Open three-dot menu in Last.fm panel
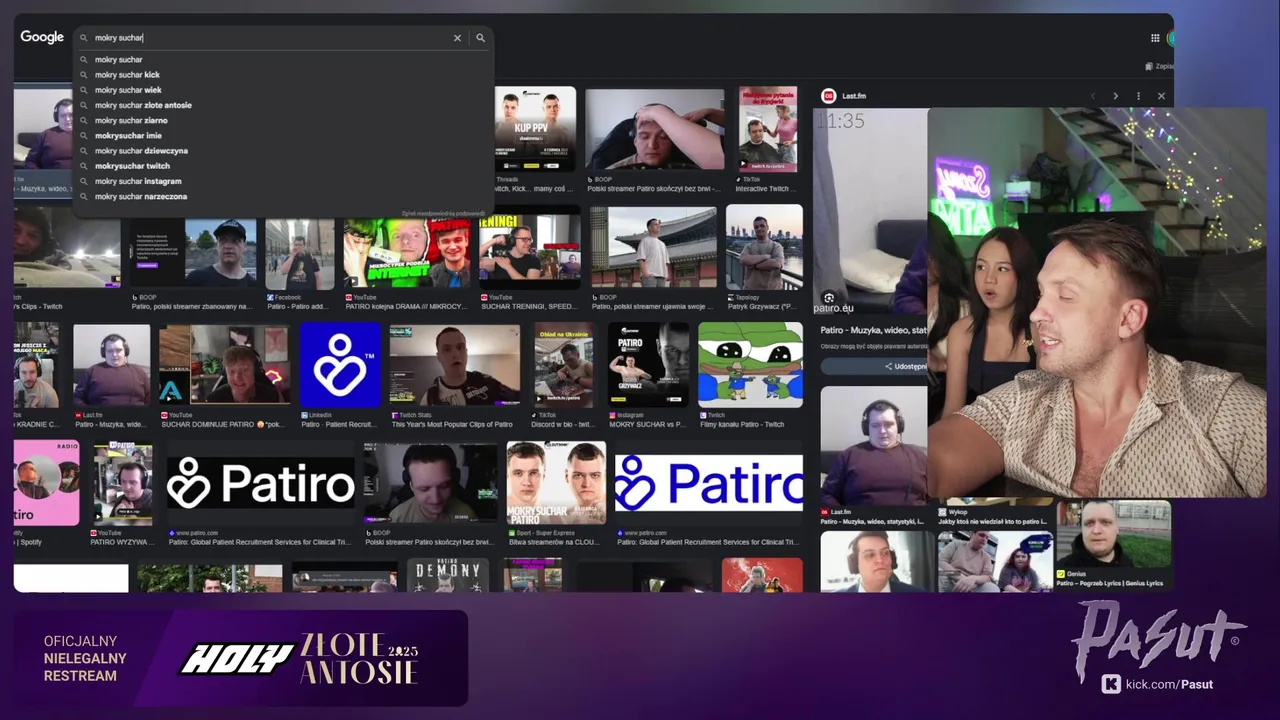 click(x=1138, y=96)
